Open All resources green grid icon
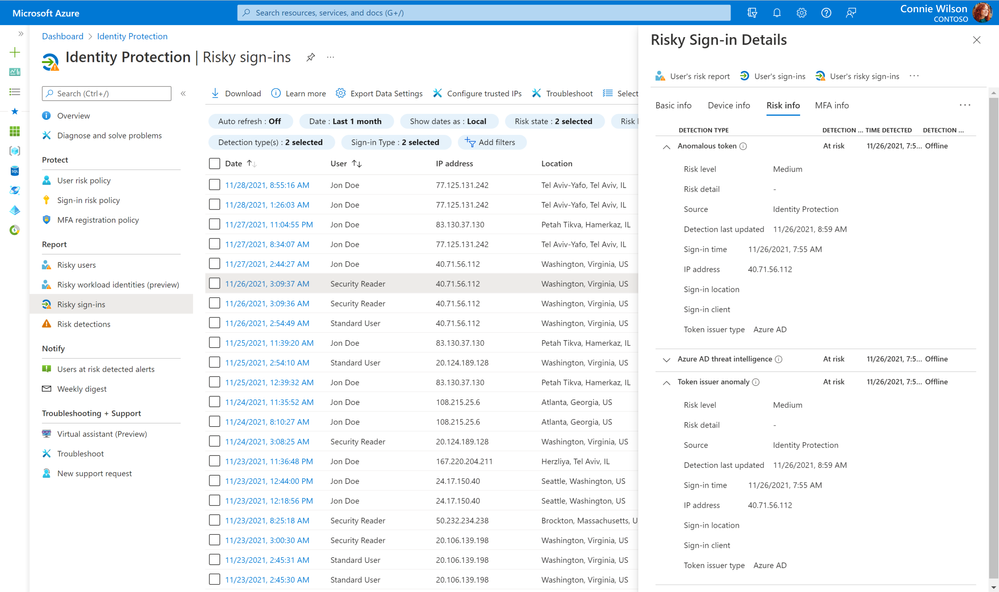 point(15,131)
